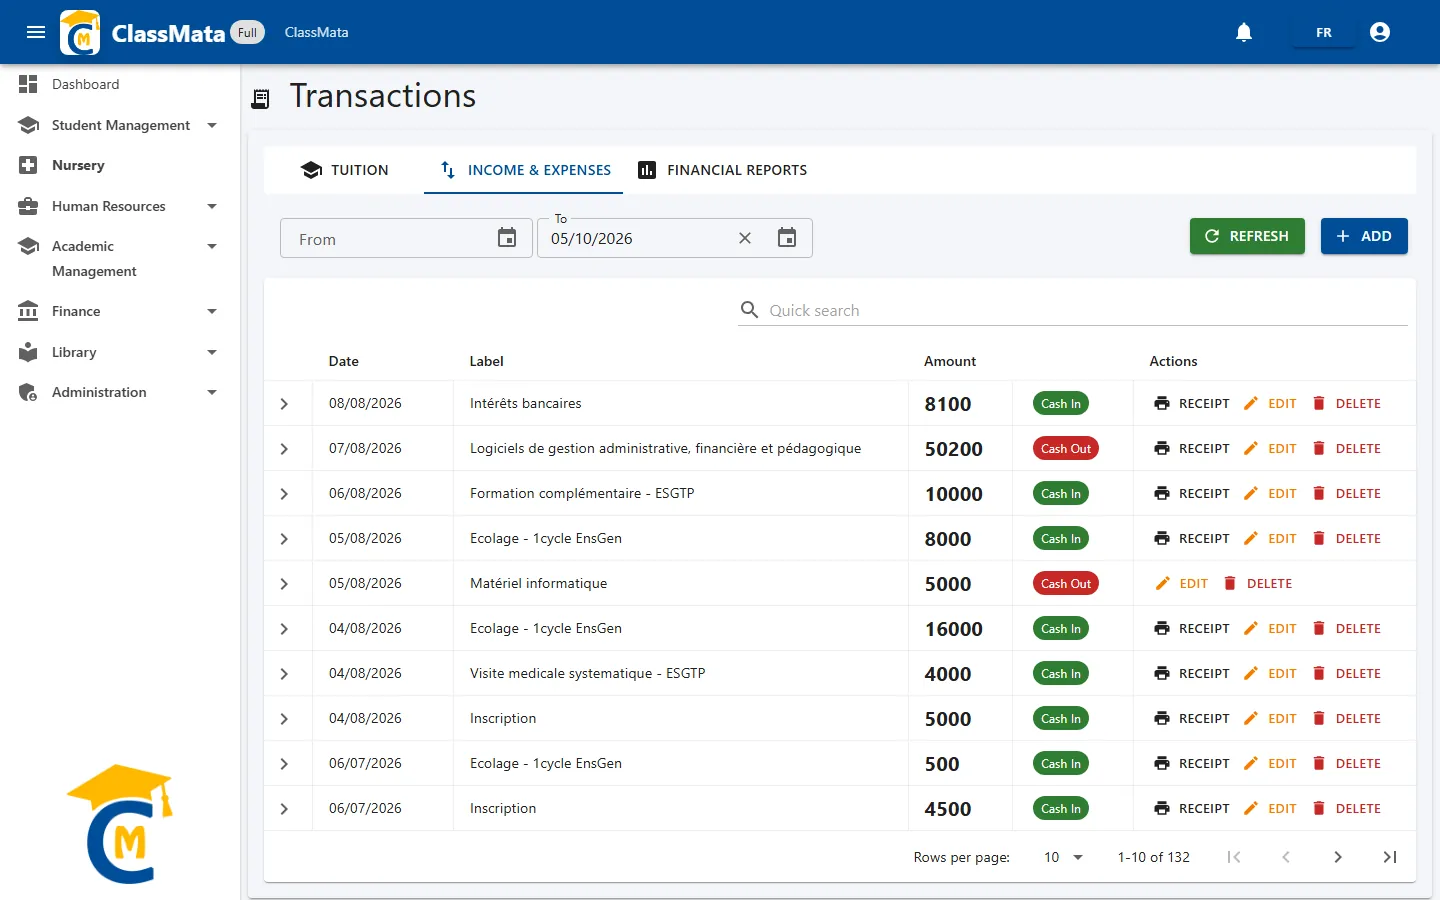Delete the Formation complémentaire - ESGTP transaction
Screen dimensions: 1440x900
pos(1346,493)
